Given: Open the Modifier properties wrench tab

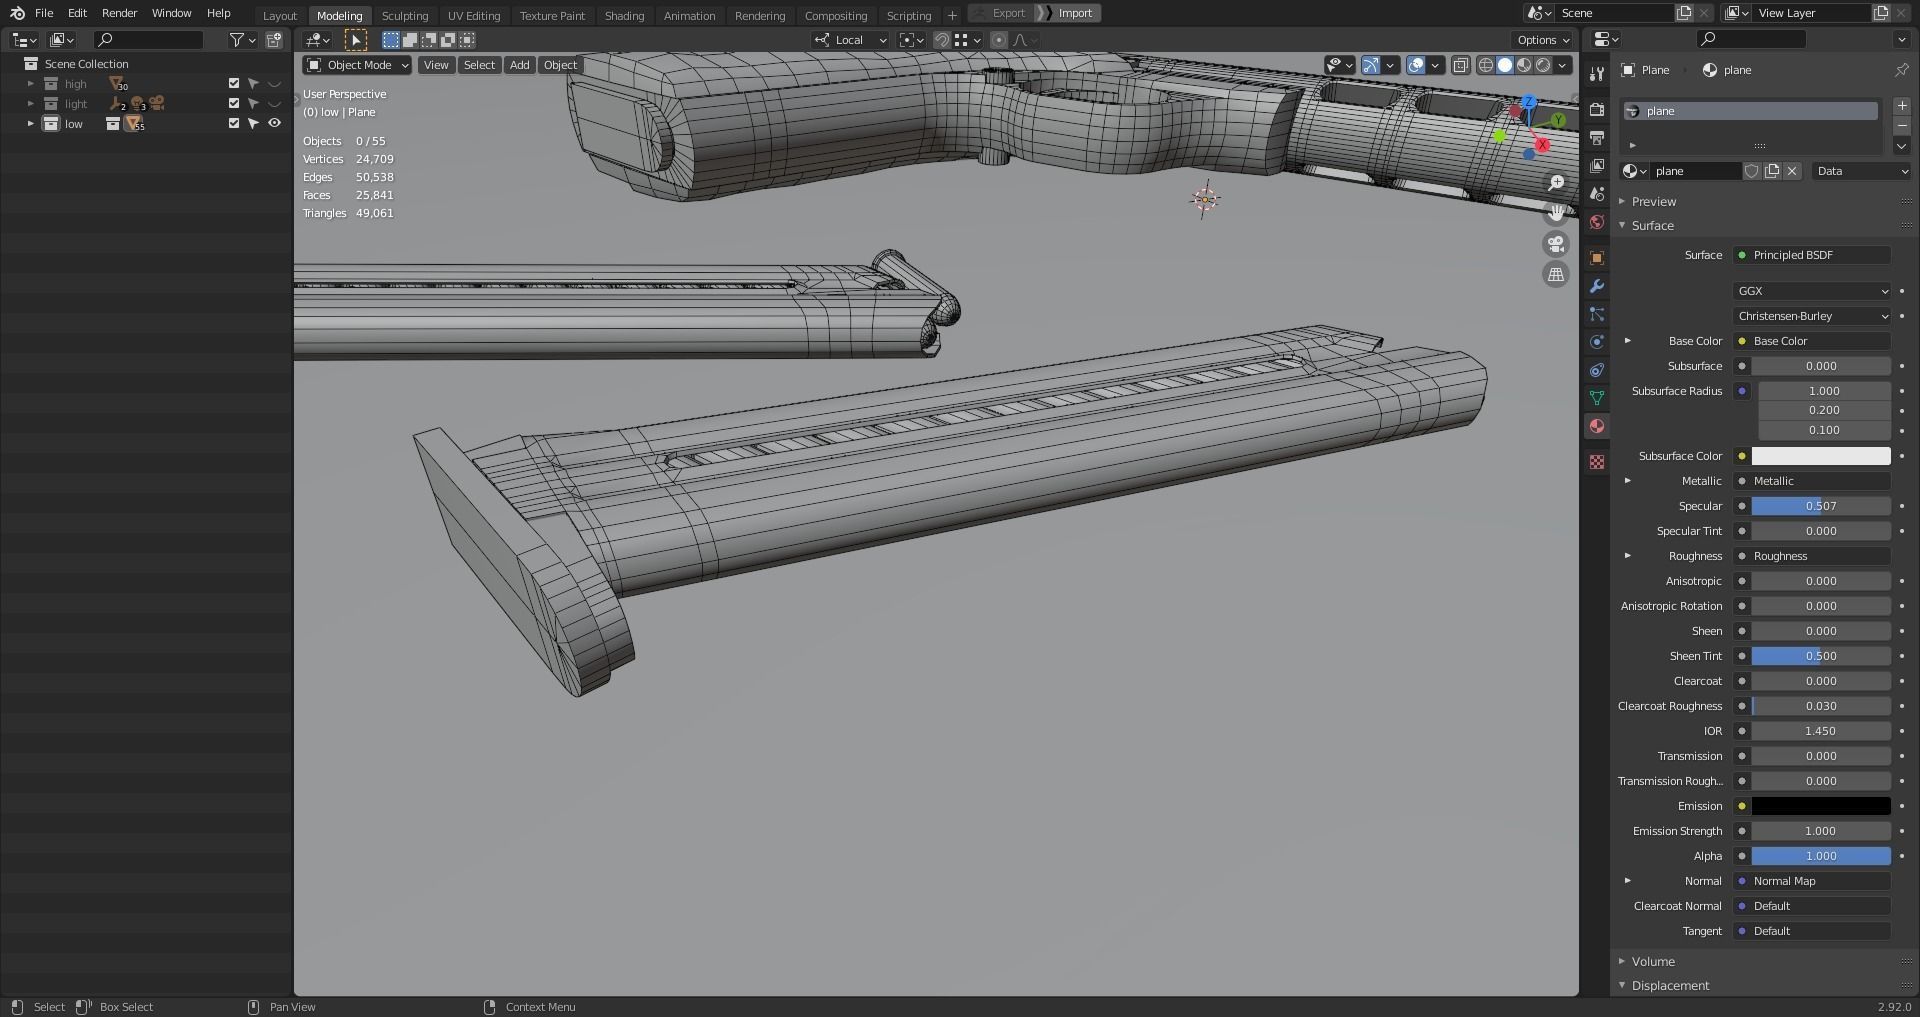Looking at the screenshot, I should pos(1597,286).
